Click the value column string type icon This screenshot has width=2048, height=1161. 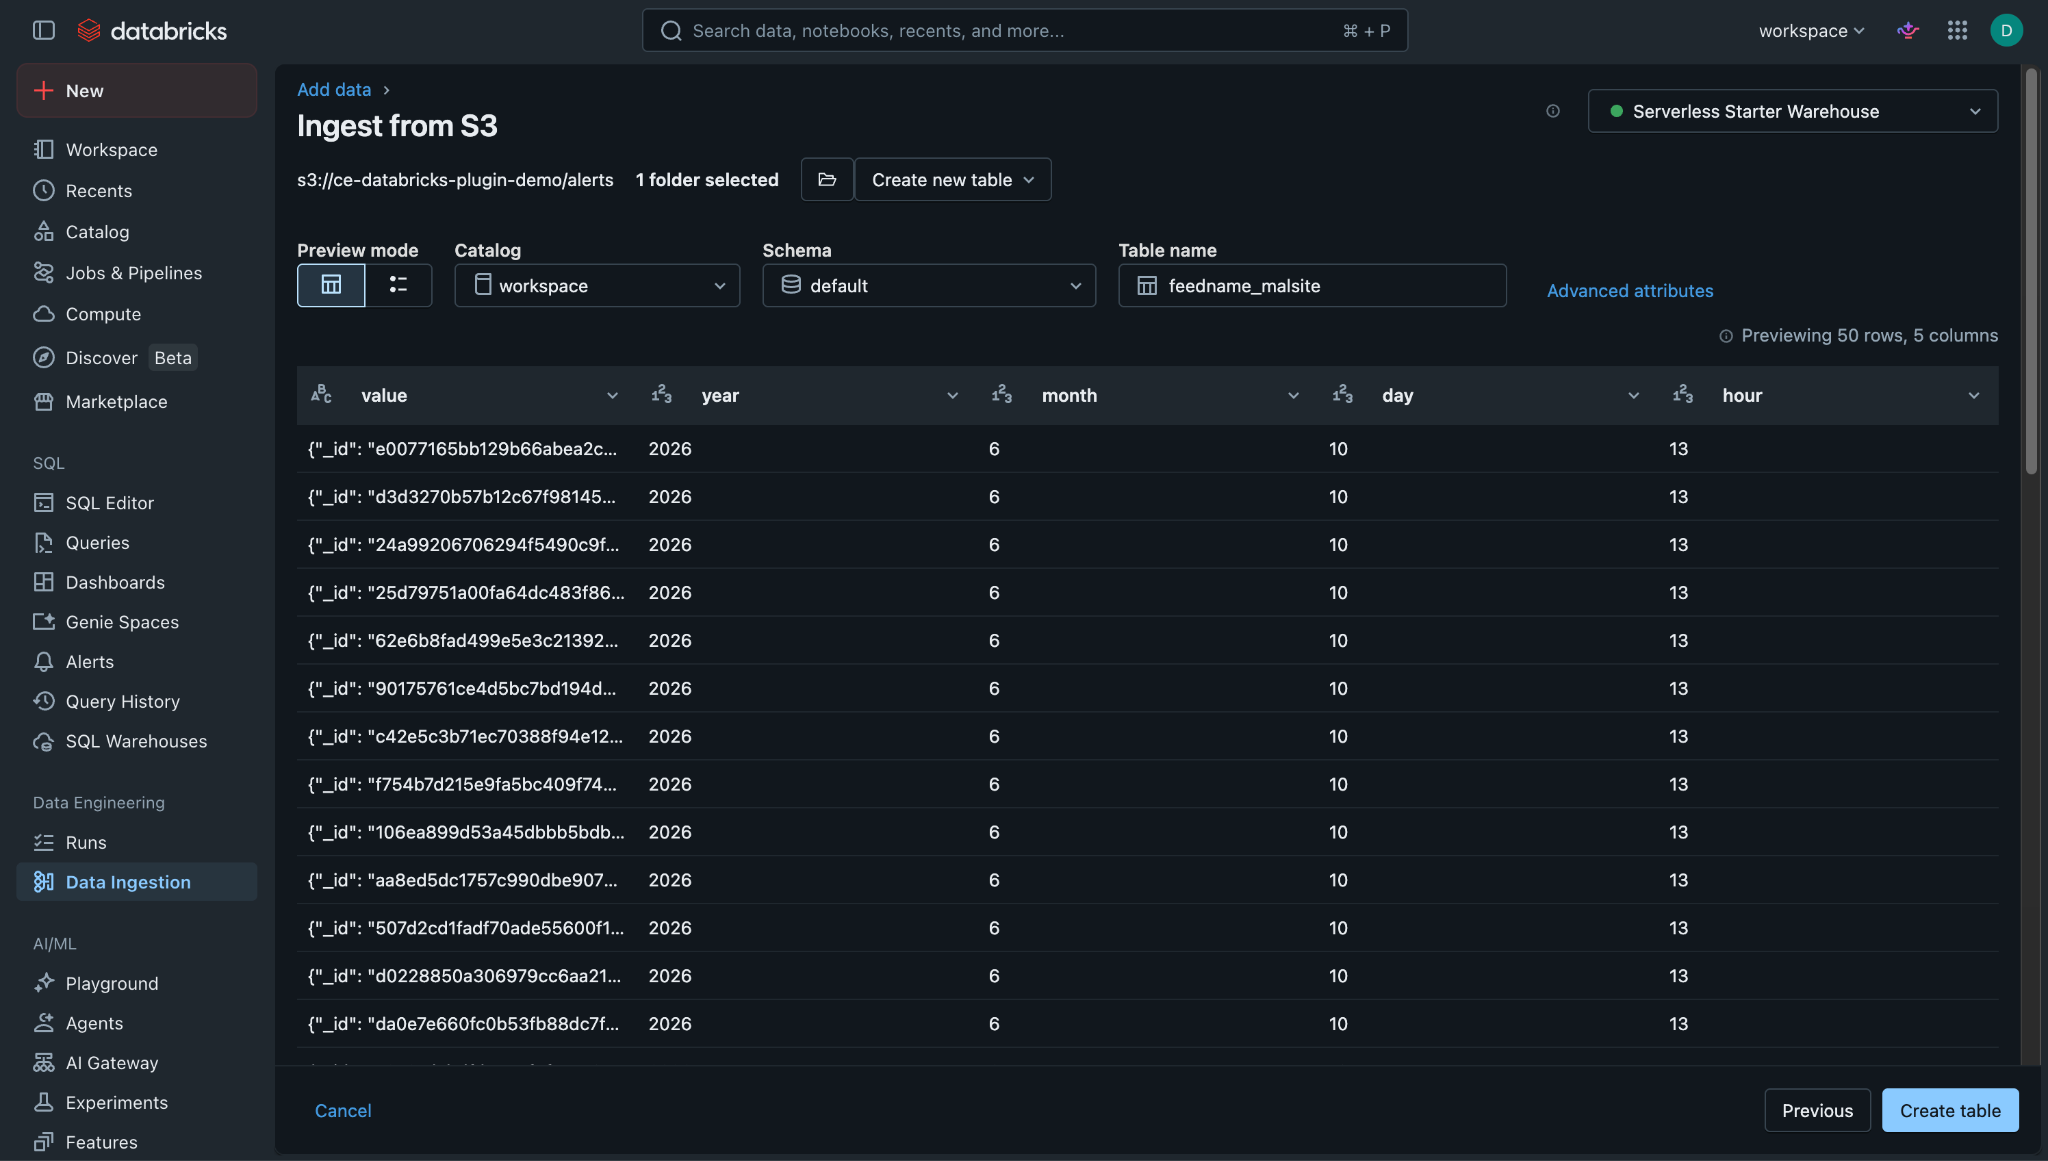(321, 395)
